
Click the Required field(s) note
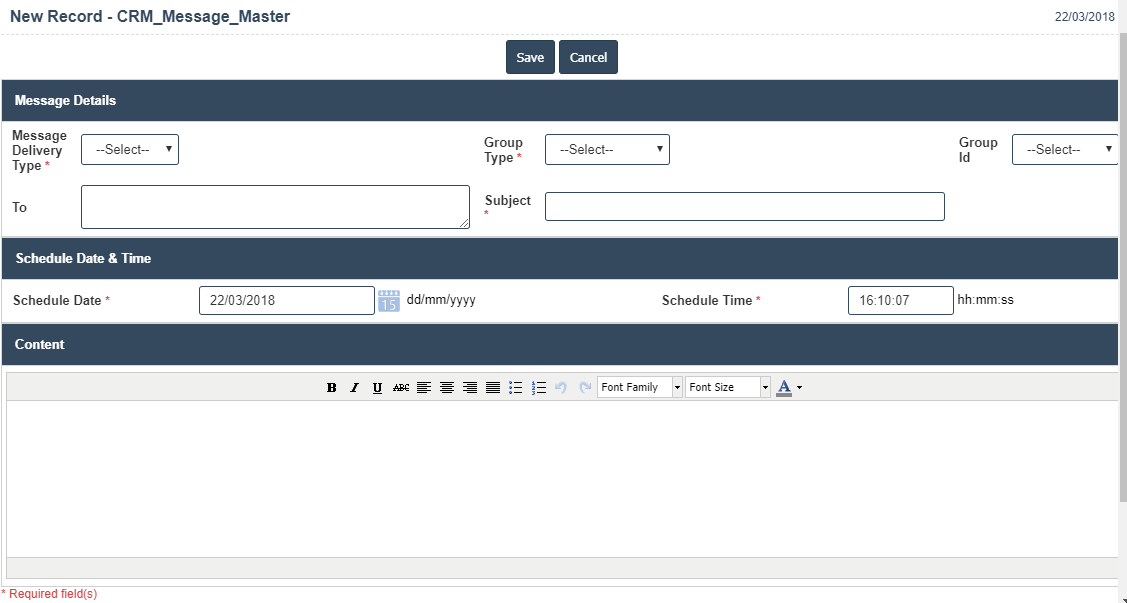(49, 594)
